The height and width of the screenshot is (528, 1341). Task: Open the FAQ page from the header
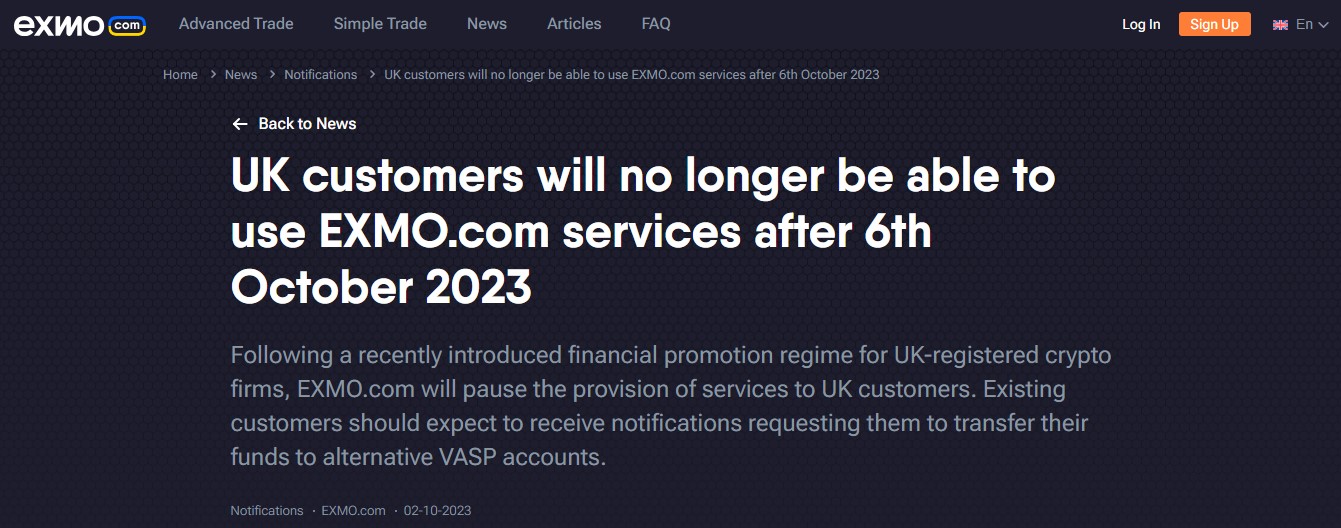coord(656,24)
